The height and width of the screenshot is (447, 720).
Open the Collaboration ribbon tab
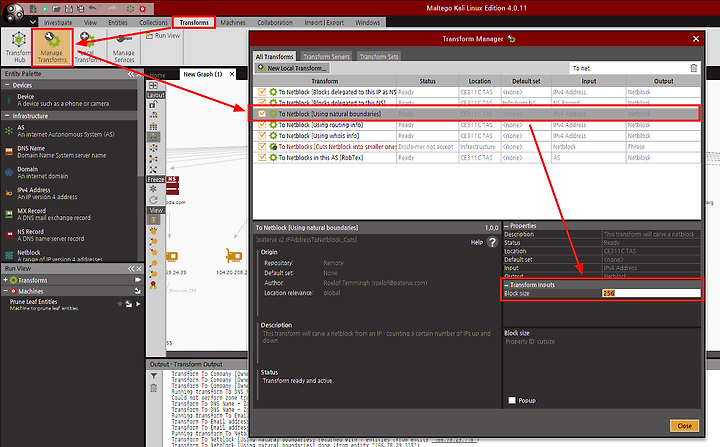[275, 23]
